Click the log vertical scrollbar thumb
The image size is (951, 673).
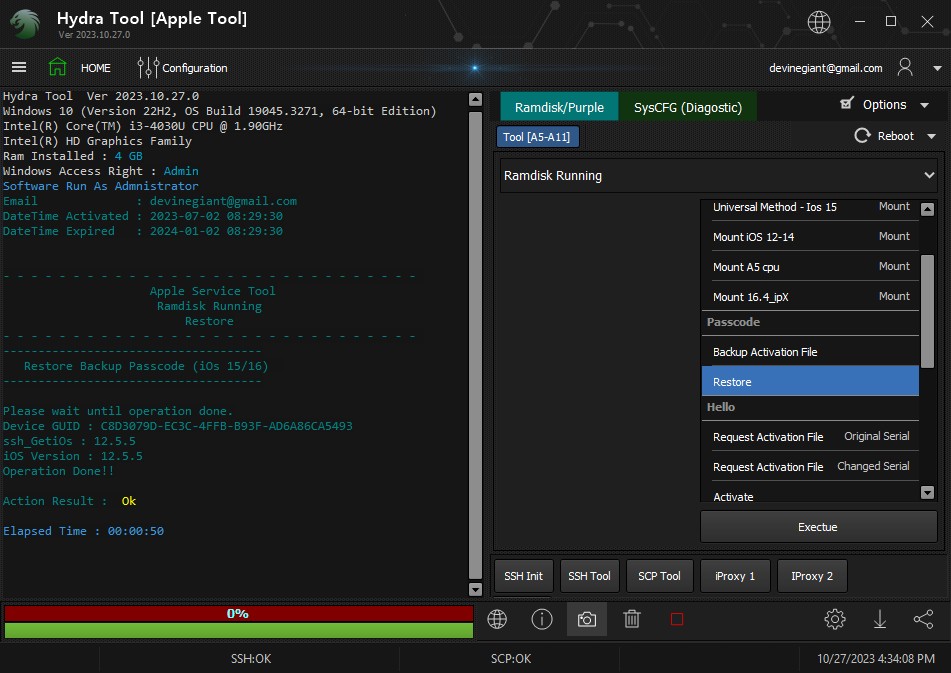click(476, 346)
